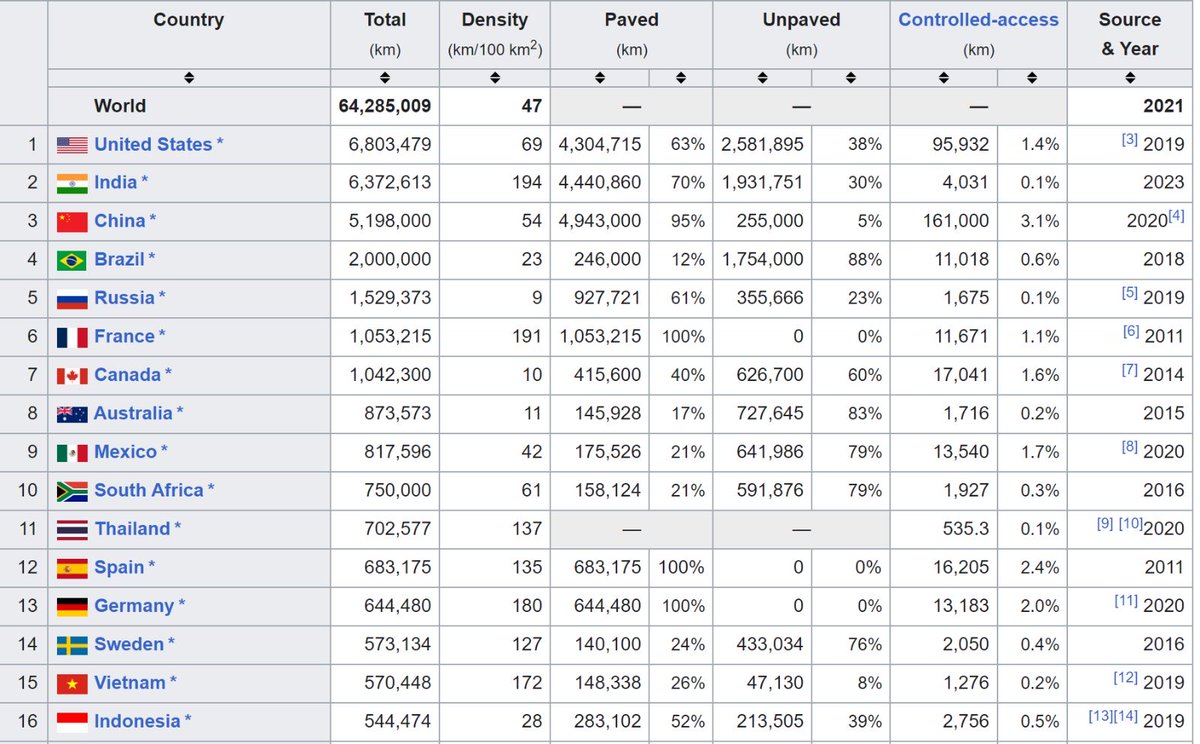The height and width of the screenshot is (744, 1200).
Task: Sort table by Density column arrows
Action: [x=494, y=78]
